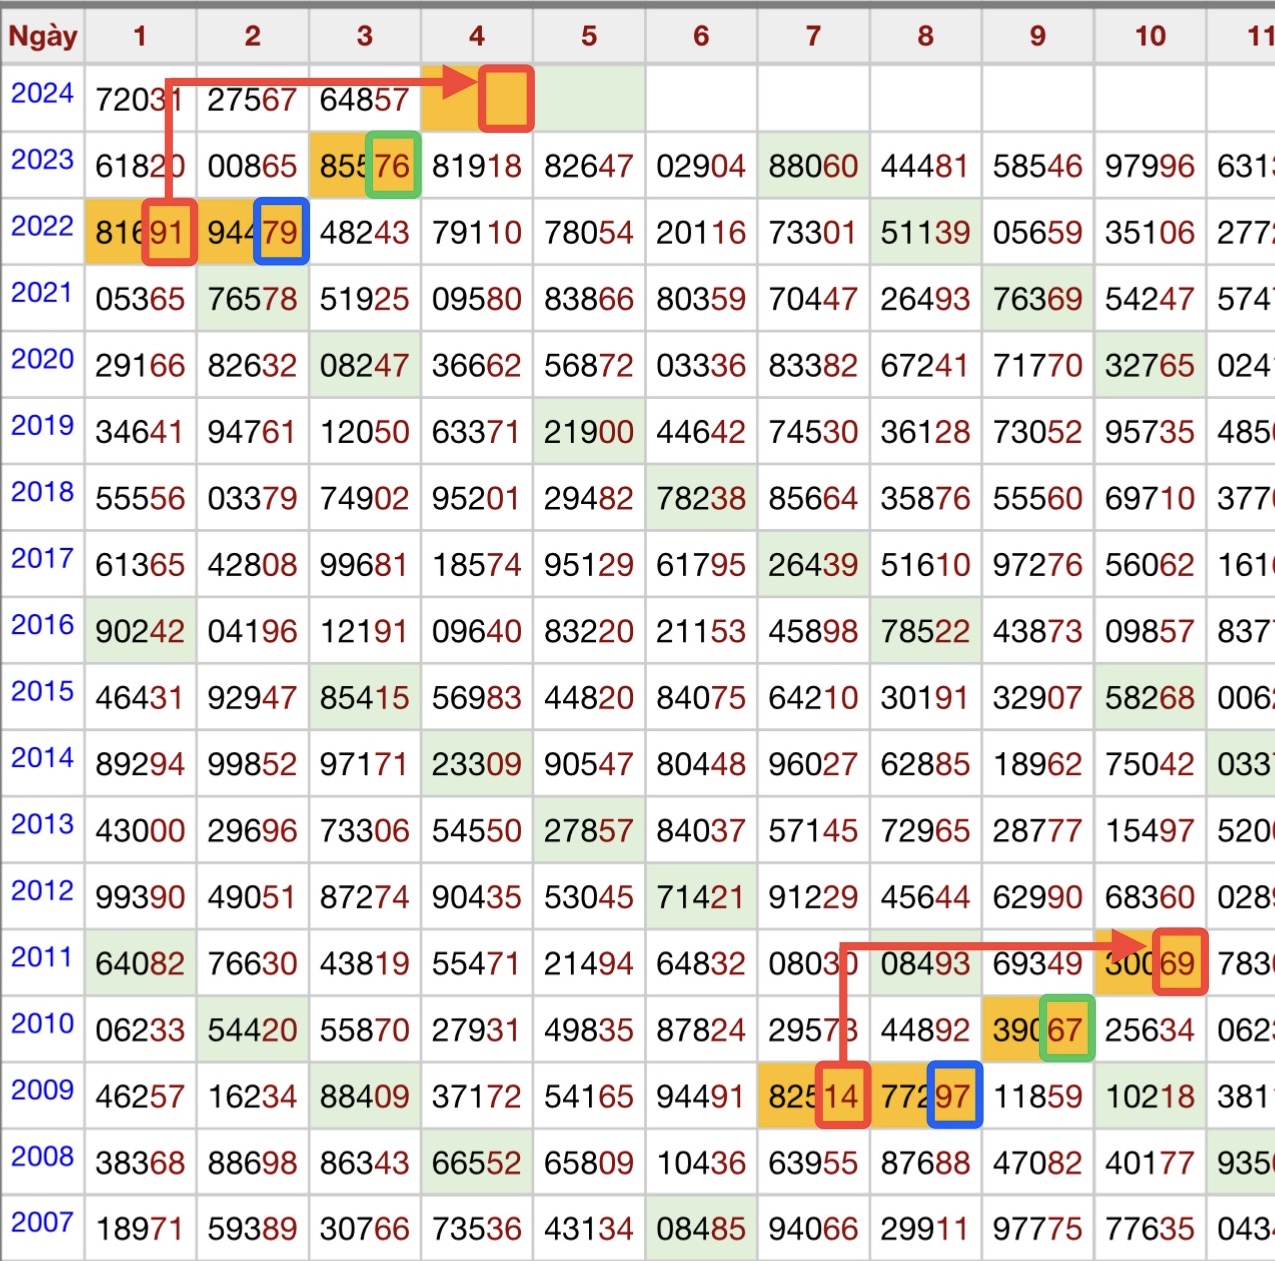
Task: Click the red-outlined 14 in the 2009 row
Action: pos(843,1096)
